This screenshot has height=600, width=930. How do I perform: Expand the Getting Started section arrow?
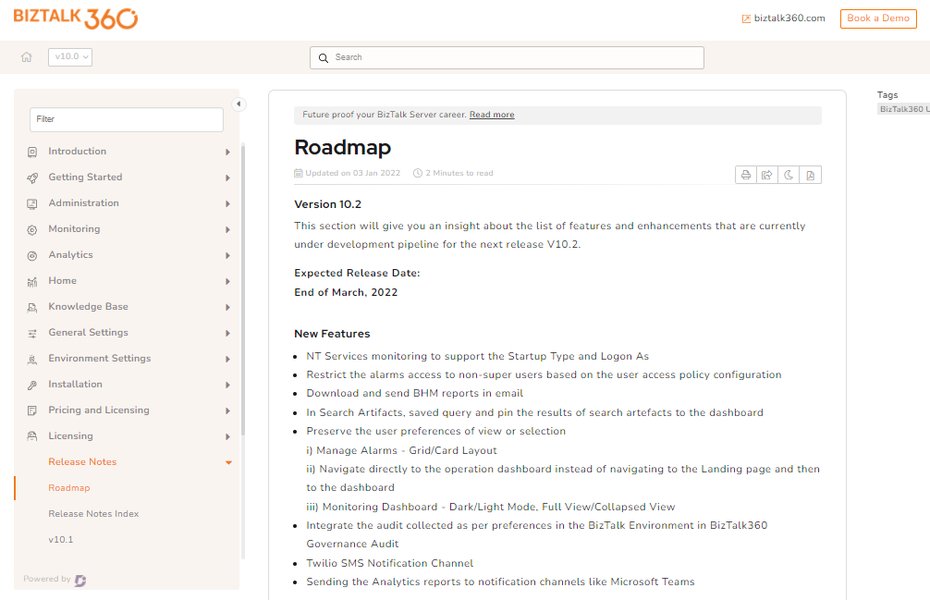[228, 178]
